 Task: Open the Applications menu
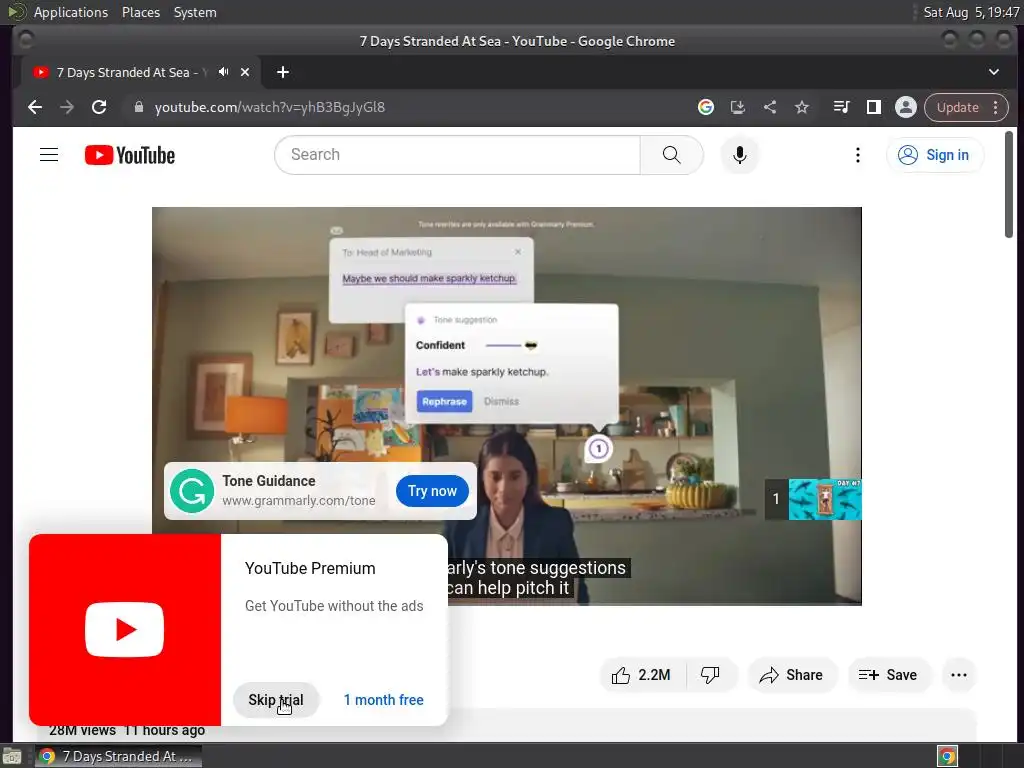[71, 12]
